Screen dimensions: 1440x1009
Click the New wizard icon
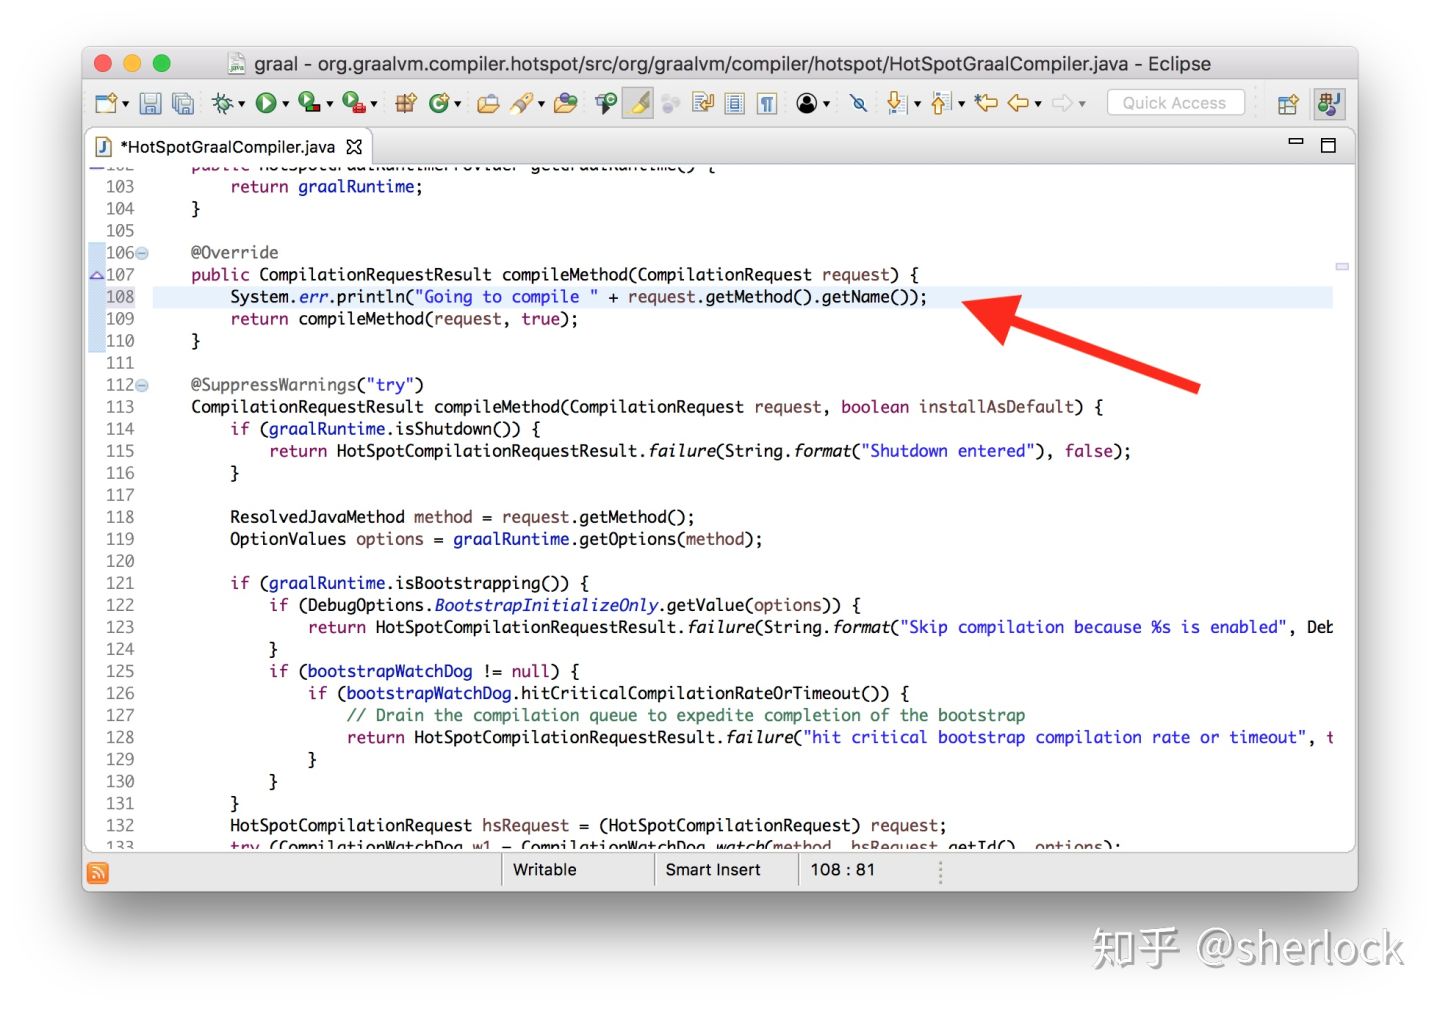(105, 103)
